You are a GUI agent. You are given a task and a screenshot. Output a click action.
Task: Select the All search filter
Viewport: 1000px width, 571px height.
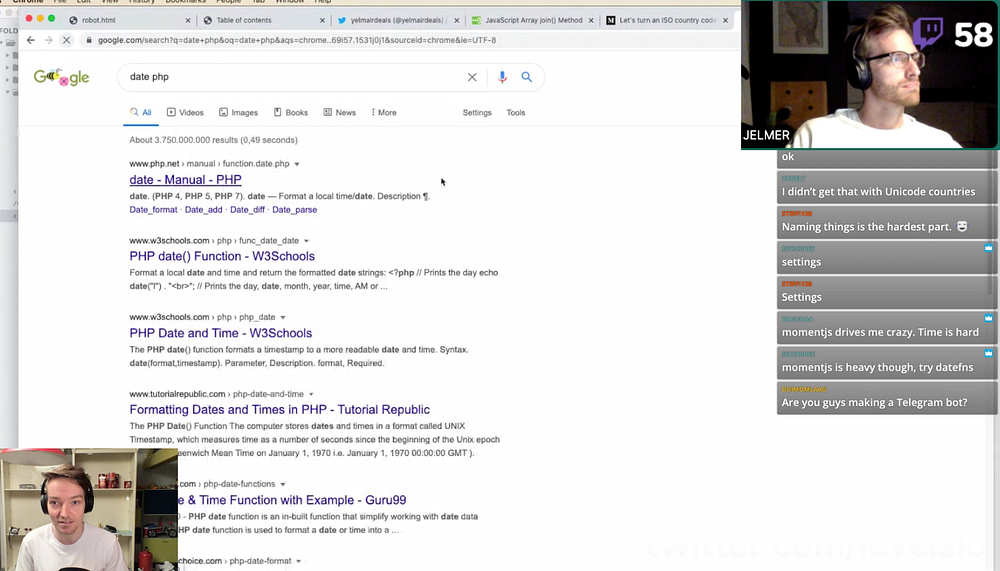[141, 112]
